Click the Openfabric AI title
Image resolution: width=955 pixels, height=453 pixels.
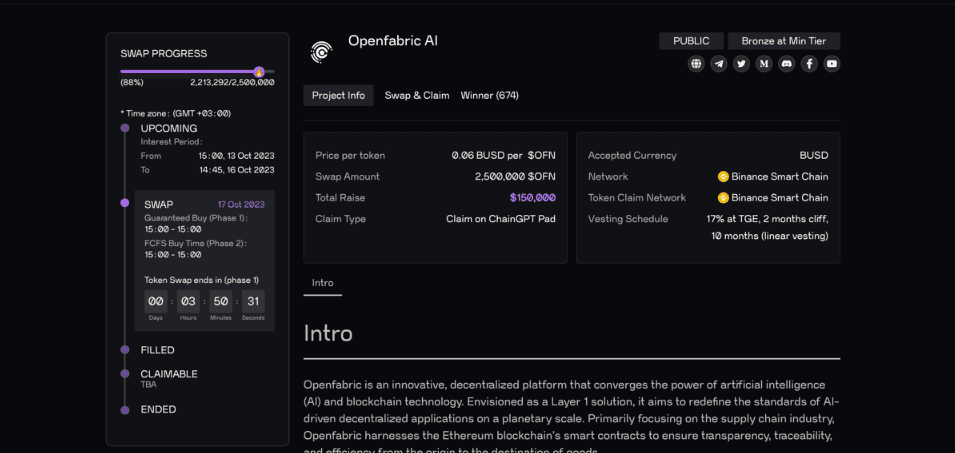pyautogui.click(x=393, y=41)
